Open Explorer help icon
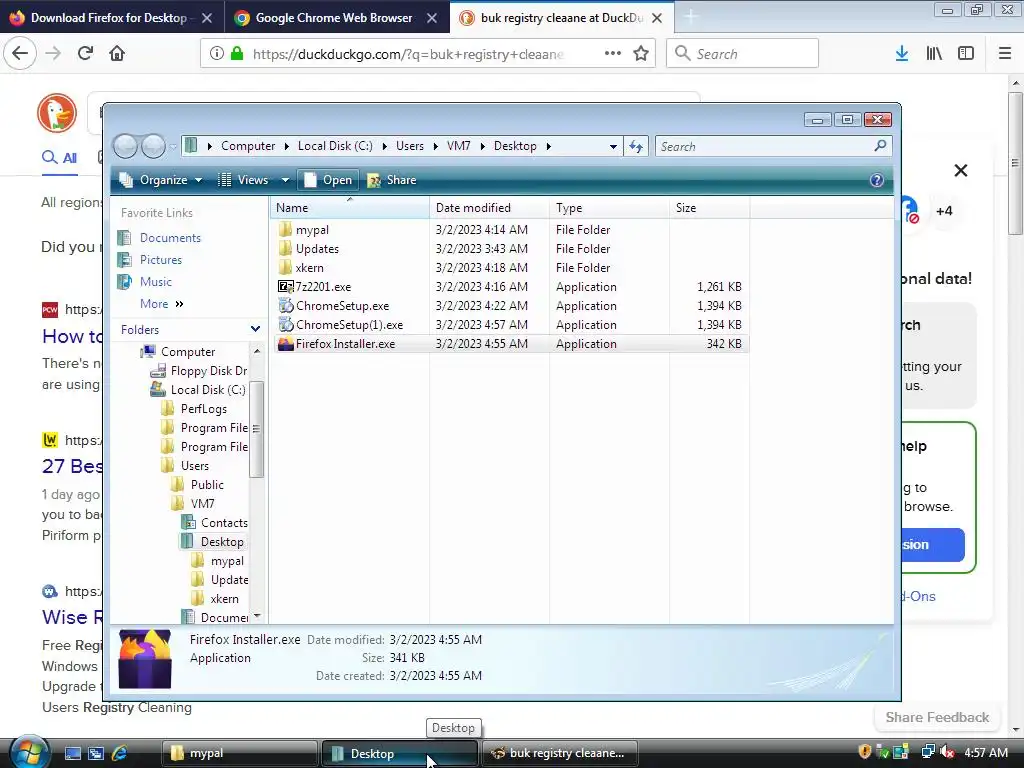Screen dimensions: 1024x768 876,180
